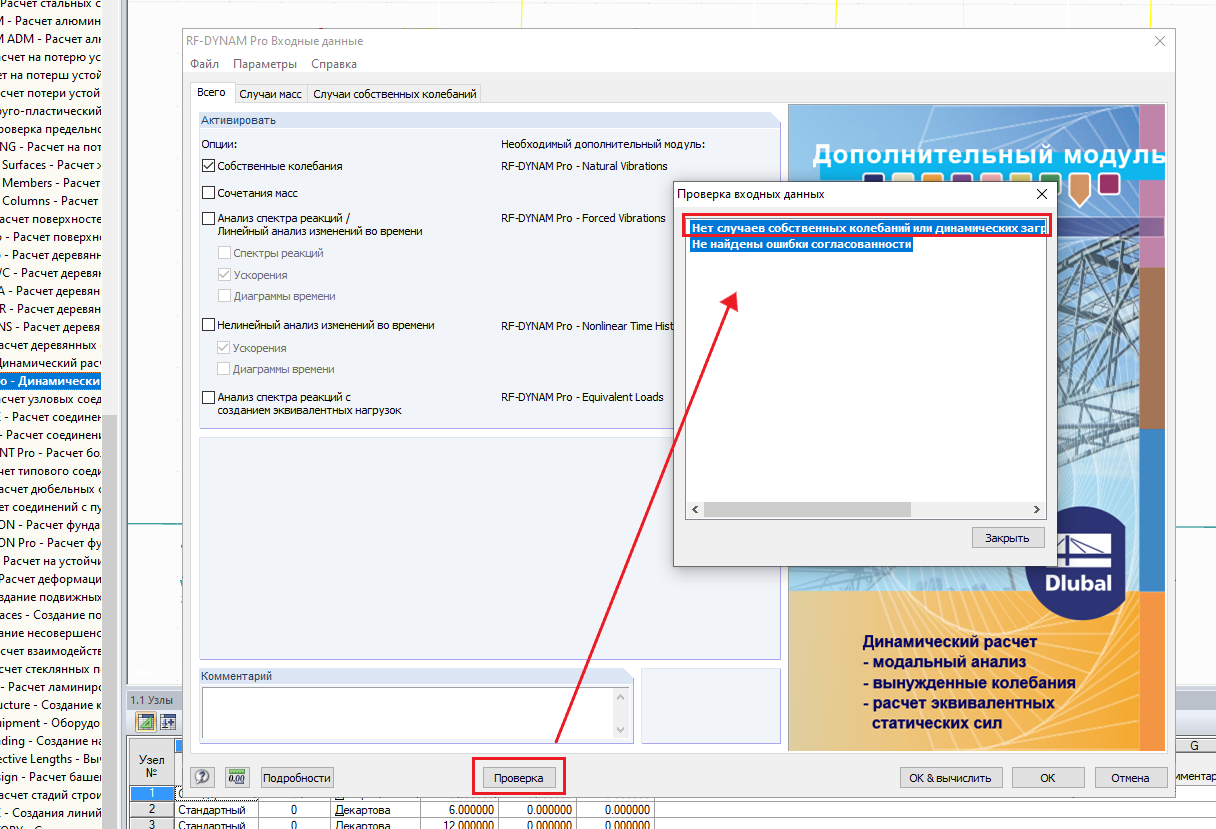Click the 'Спектры реакций' sub-option checkbox
The image size is (1216, 829).
click(224, 253)
